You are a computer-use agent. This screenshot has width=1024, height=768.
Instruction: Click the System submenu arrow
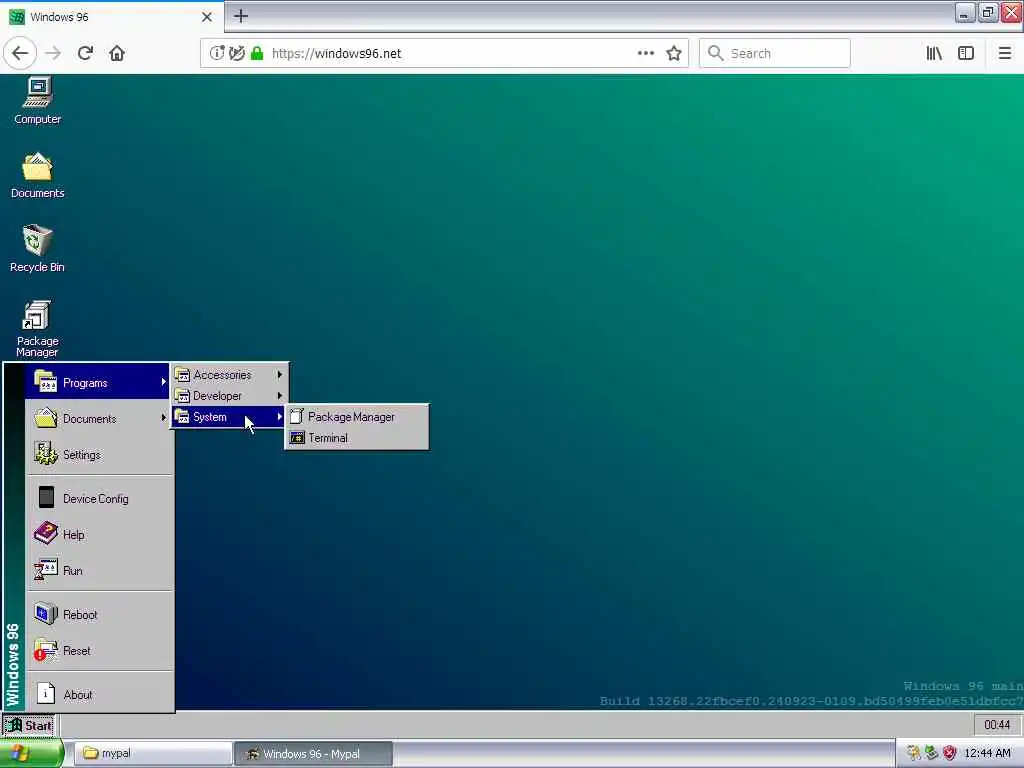click(280, 417)
